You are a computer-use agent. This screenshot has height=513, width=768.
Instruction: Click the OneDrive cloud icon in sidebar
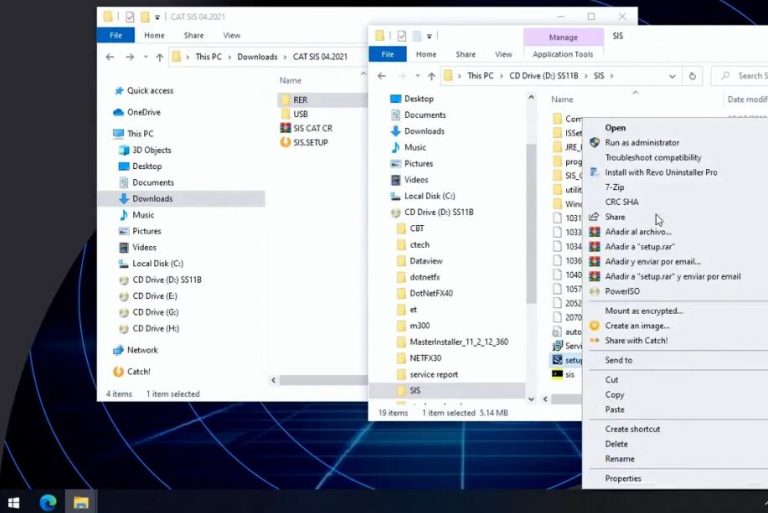point(118,112)
